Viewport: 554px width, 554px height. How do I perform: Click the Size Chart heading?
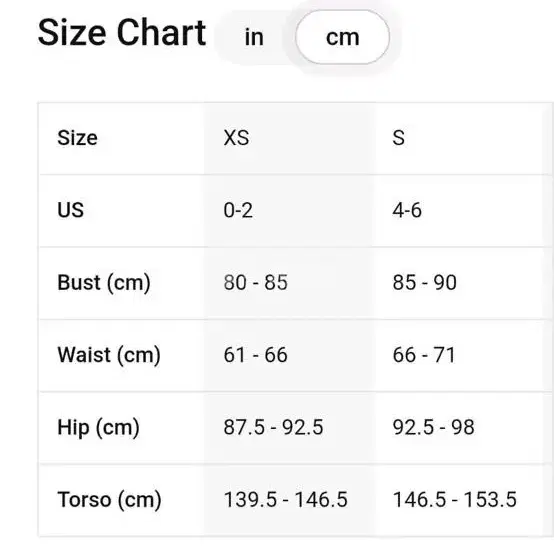tap(122, 33)
